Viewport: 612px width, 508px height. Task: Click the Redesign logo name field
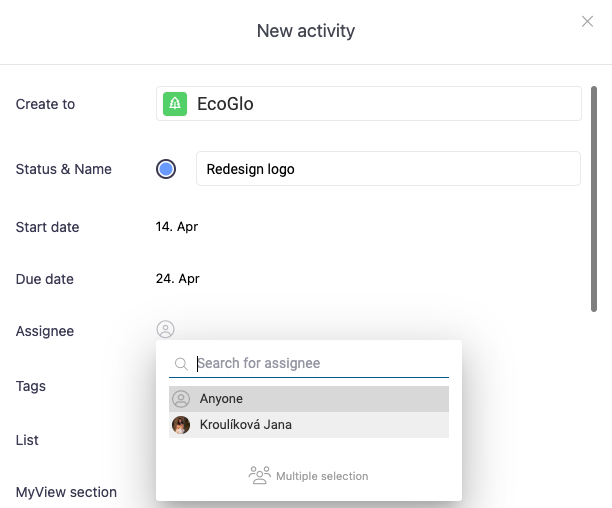pyautogui.click(x=388, y=169)
